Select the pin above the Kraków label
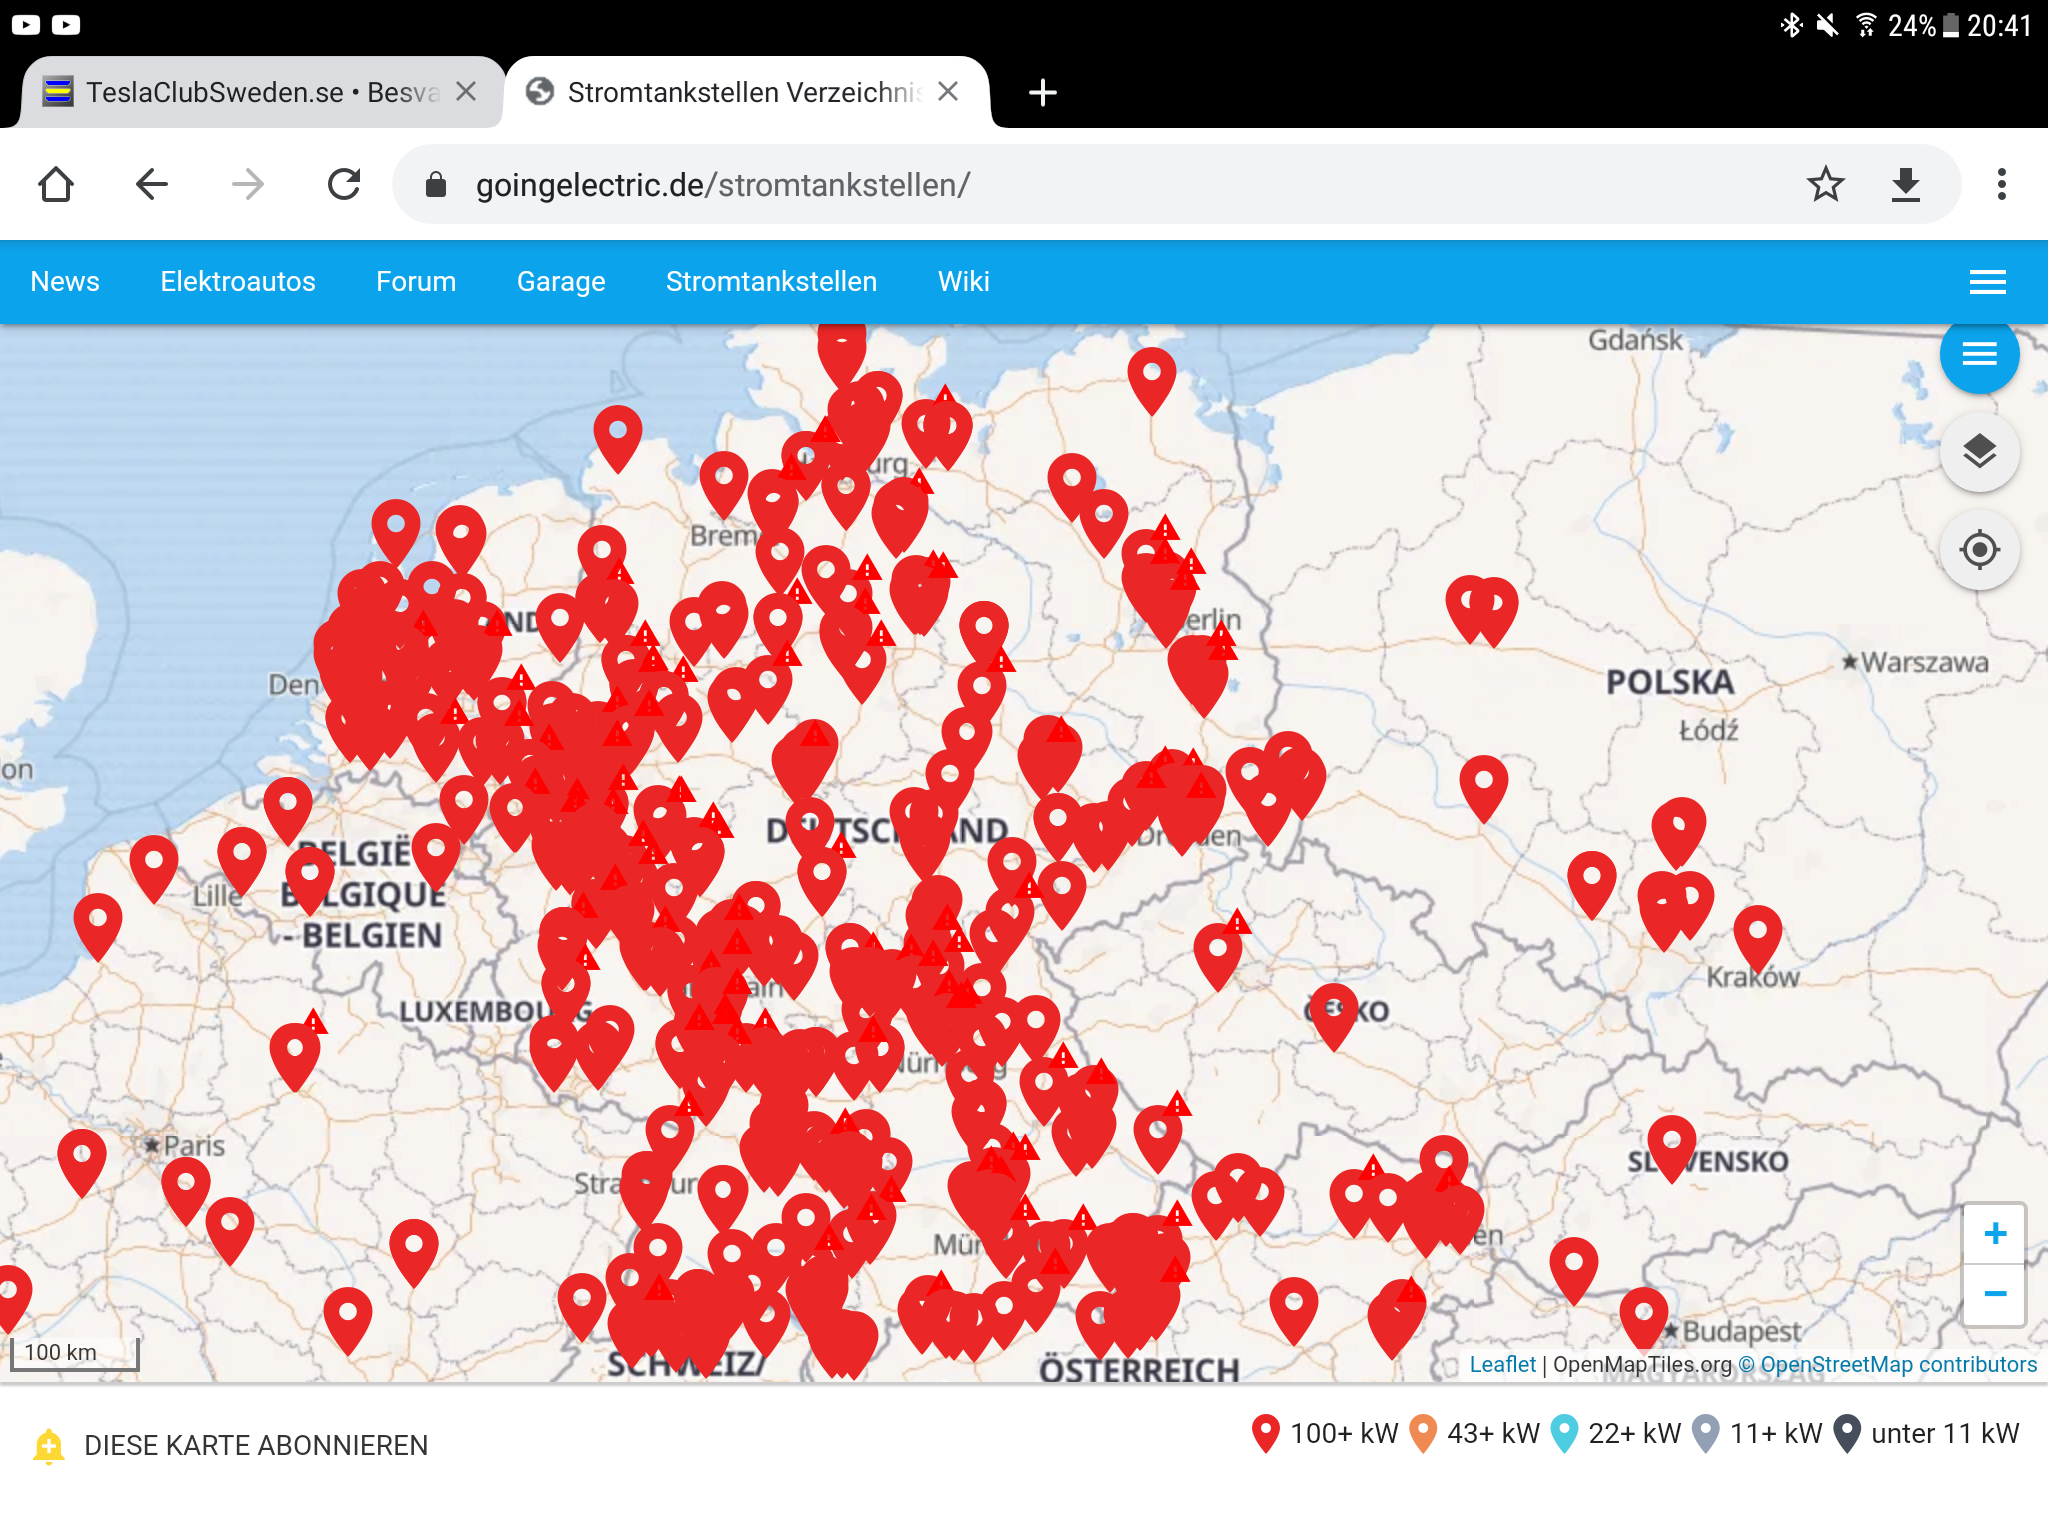 pyautogui.click(x=1758, y=938)
